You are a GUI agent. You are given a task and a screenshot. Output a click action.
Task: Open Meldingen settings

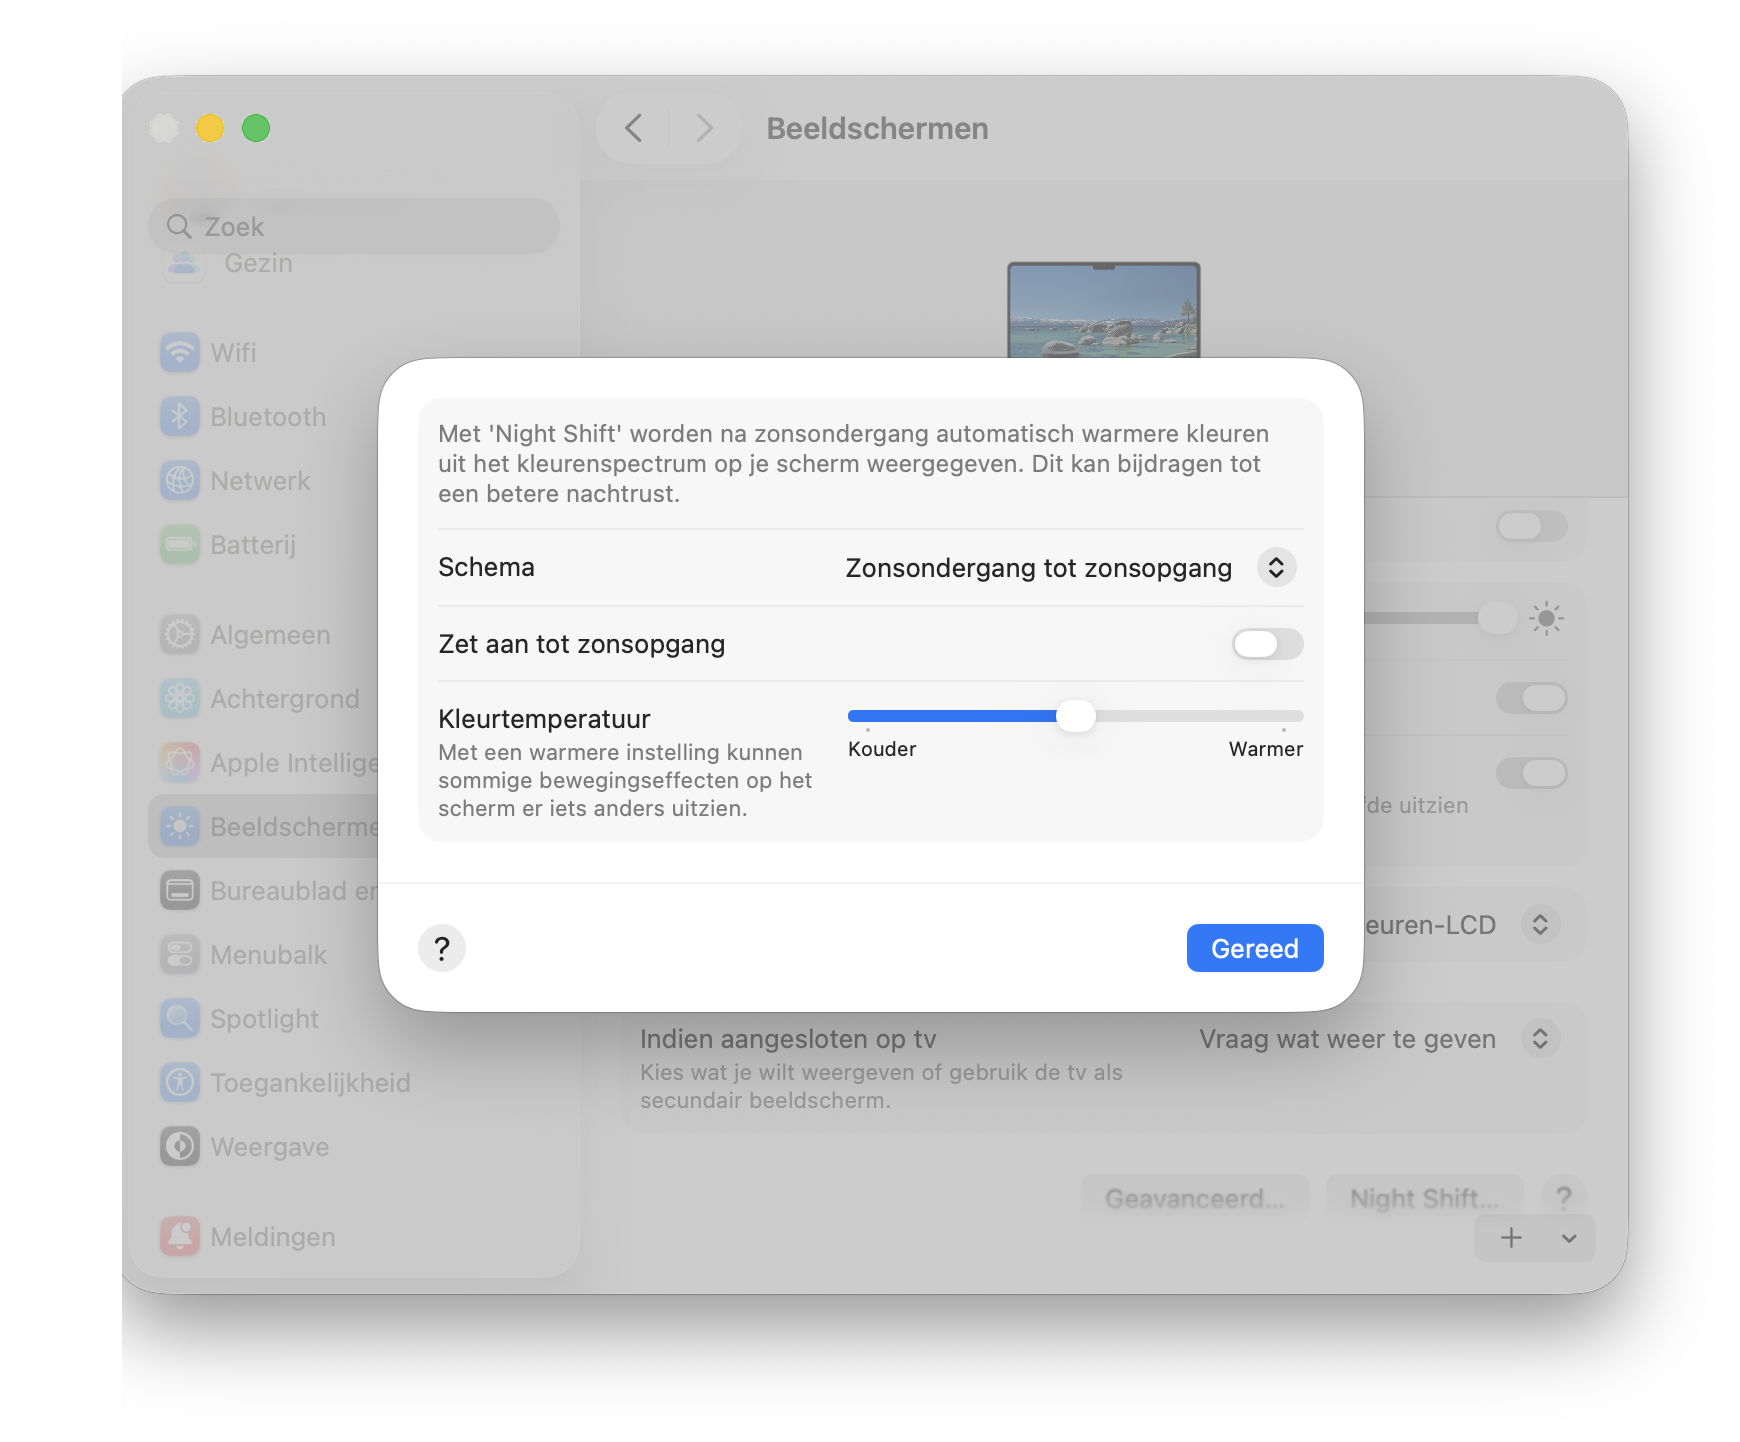pos(272,1237)
